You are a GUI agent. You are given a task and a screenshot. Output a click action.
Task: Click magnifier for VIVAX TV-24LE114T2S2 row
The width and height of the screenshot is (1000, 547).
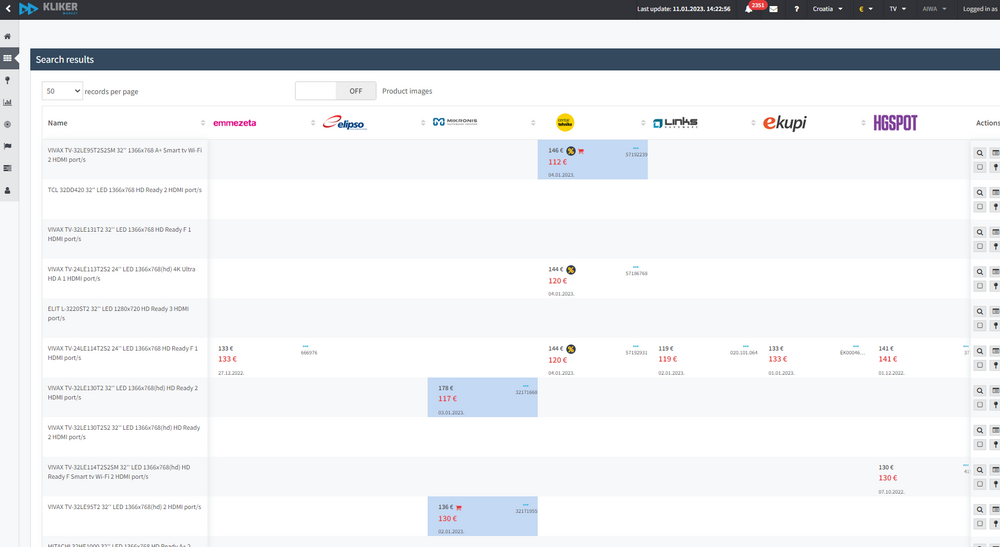click(x=980, y=351)
